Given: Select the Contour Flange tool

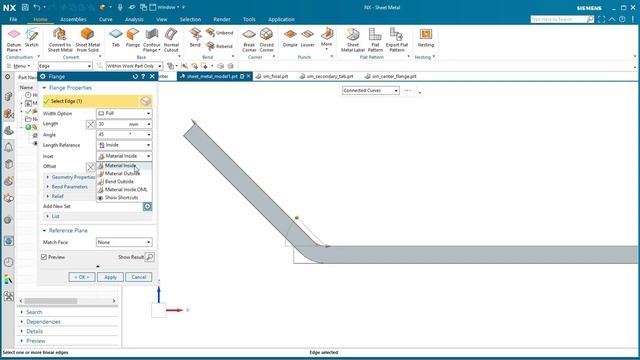Looking at the screenshot, I should [151, 40].
